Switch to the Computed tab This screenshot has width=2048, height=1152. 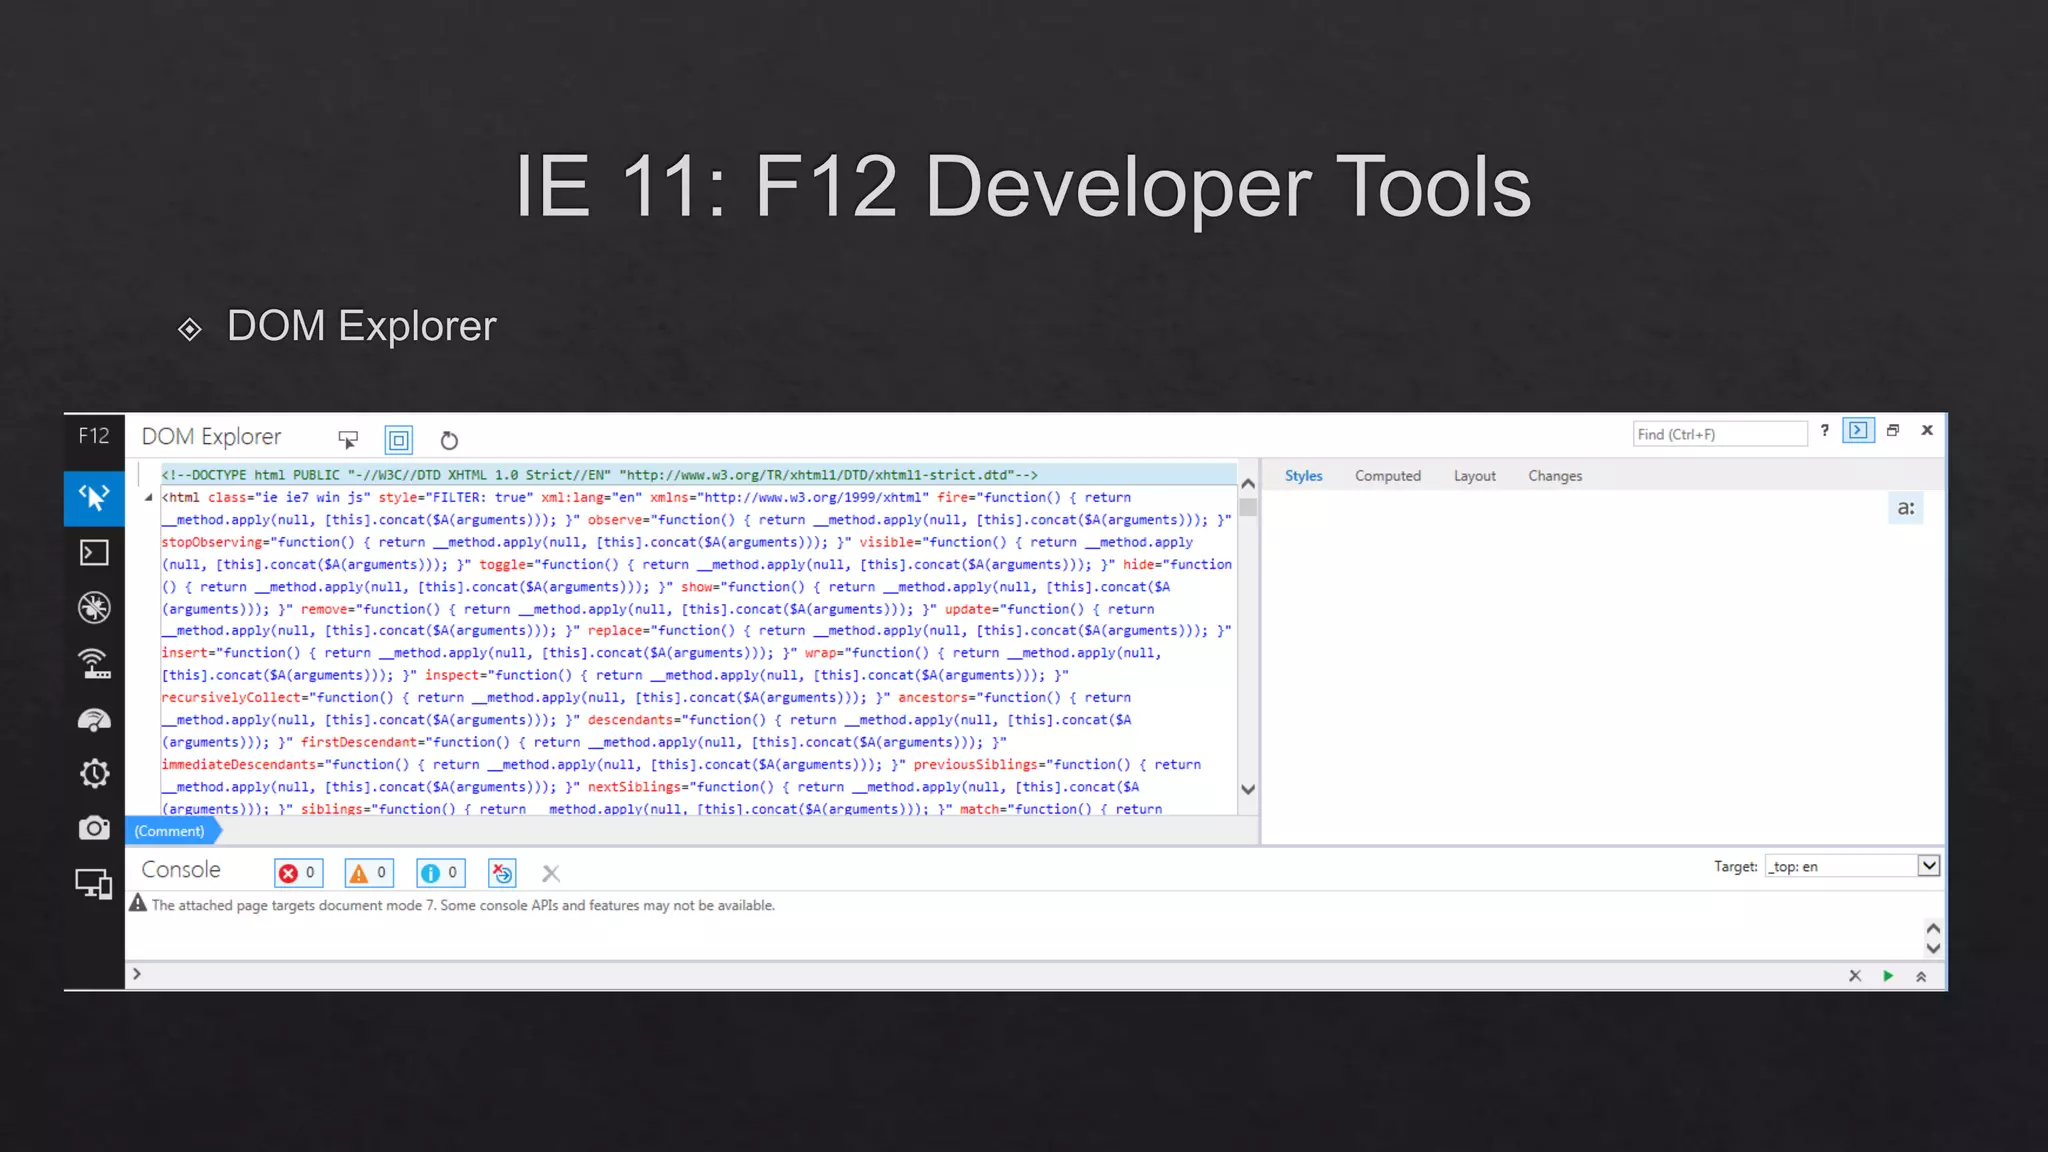(1388, 476)
